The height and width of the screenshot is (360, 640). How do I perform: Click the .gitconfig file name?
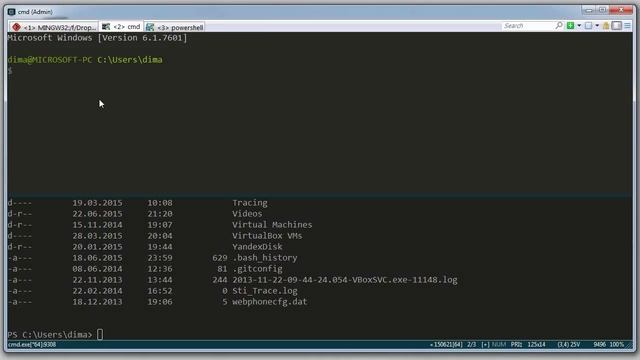pos(257,269)
